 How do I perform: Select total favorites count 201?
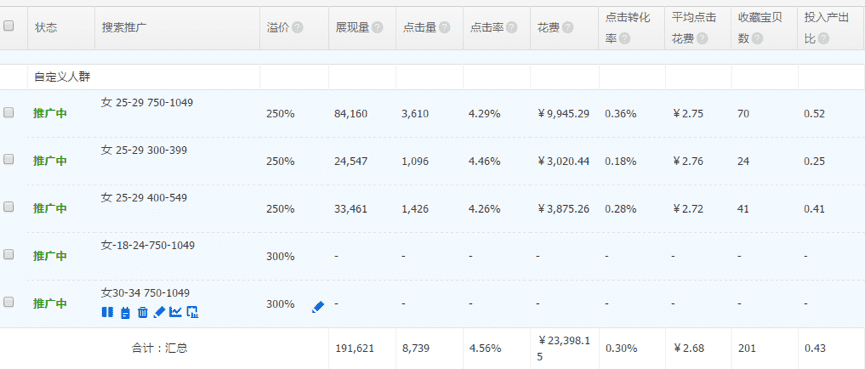(746, 349)
